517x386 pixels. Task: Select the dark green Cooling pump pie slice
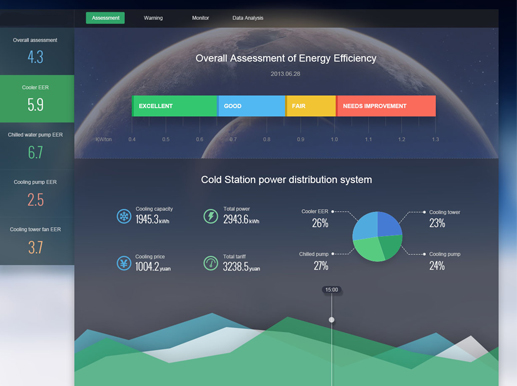pos(391,246)
